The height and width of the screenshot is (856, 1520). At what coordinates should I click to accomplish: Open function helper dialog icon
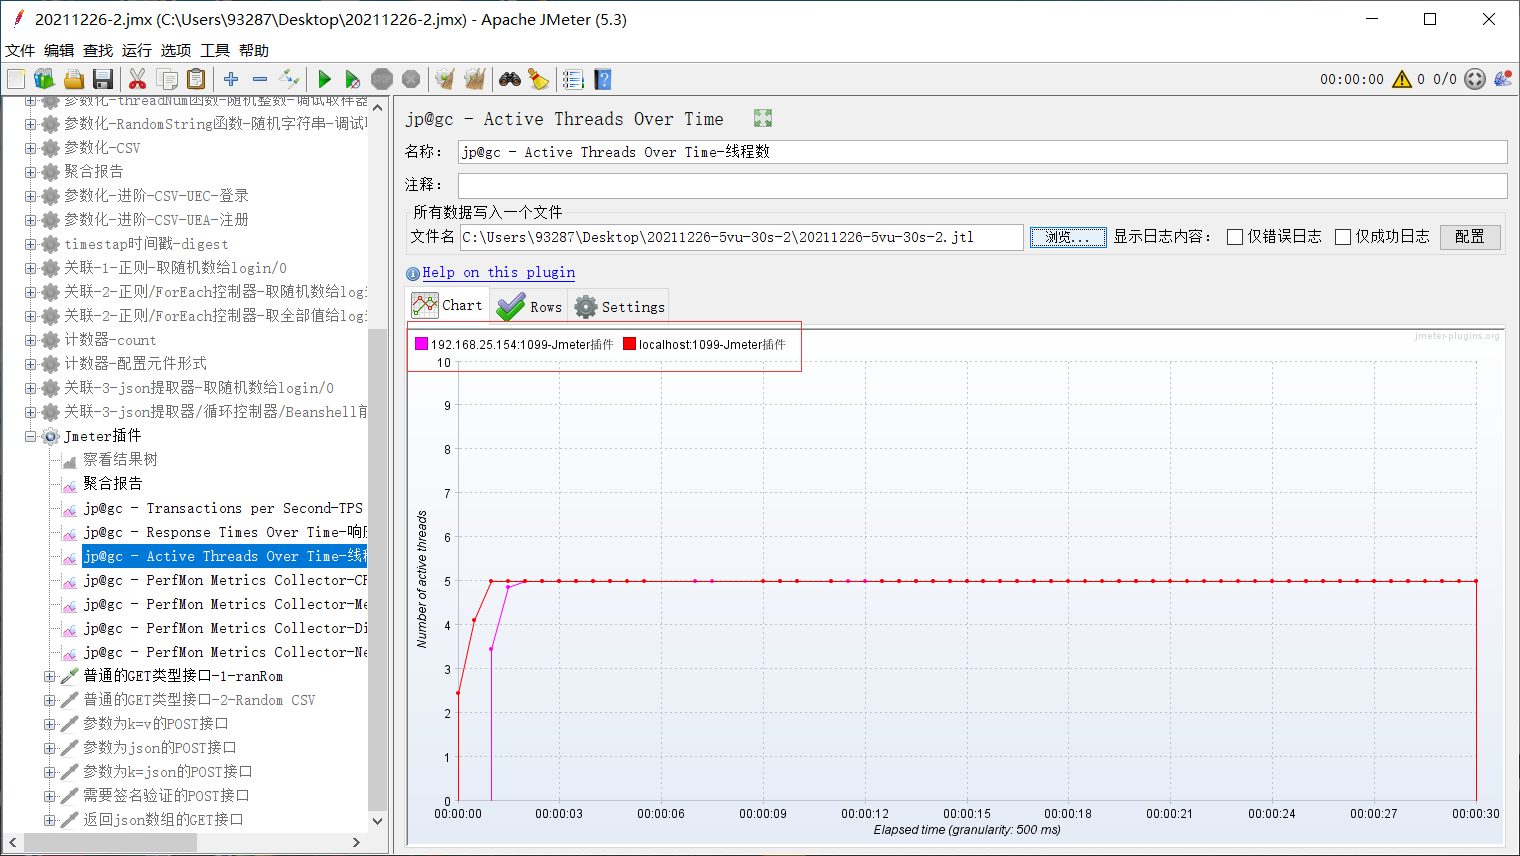tap(573, 79)
